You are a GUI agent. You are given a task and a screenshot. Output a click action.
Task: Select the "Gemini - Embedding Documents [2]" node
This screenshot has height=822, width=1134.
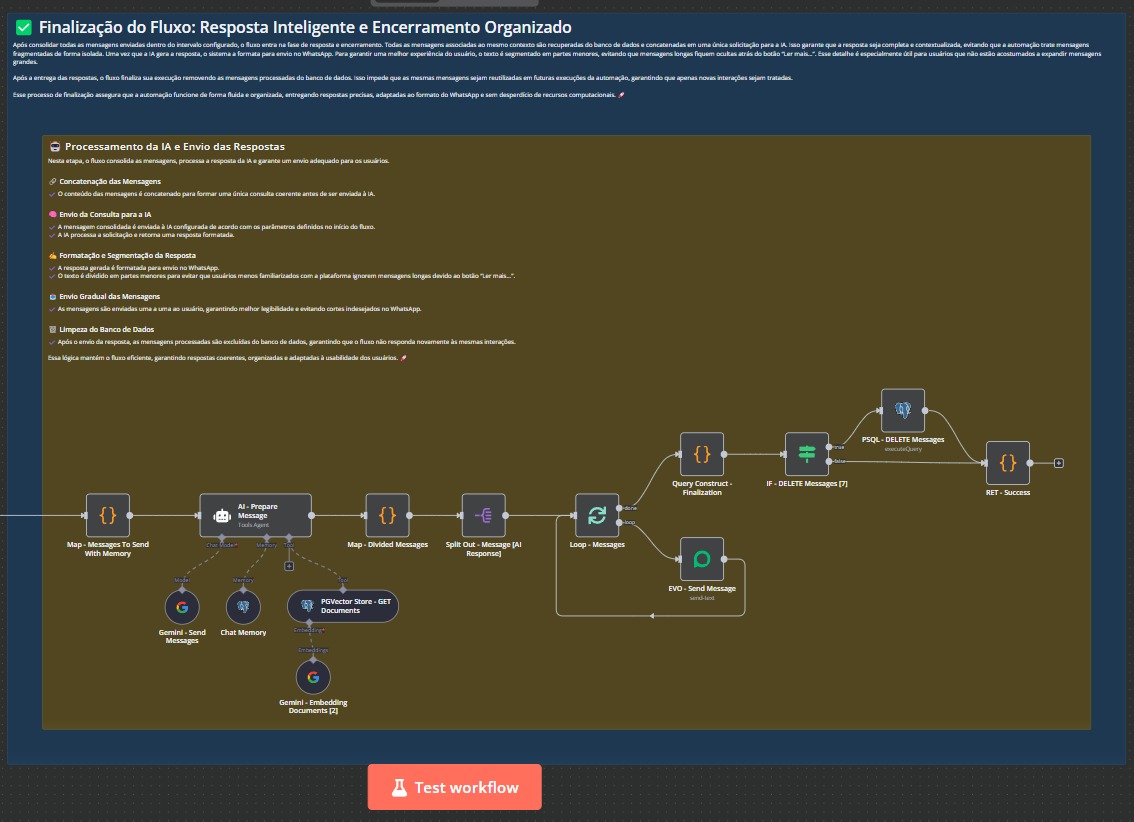tap(313, 677)
